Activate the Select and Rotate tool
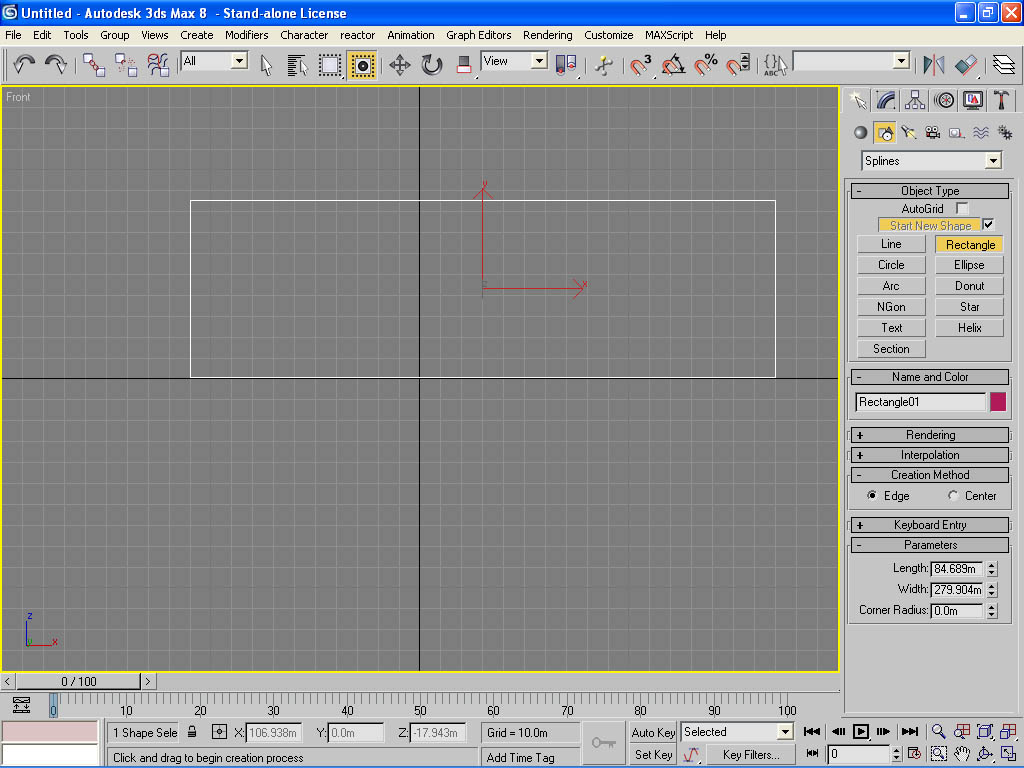The width and height of the screenshot is (1024, 768). (432, 65)
